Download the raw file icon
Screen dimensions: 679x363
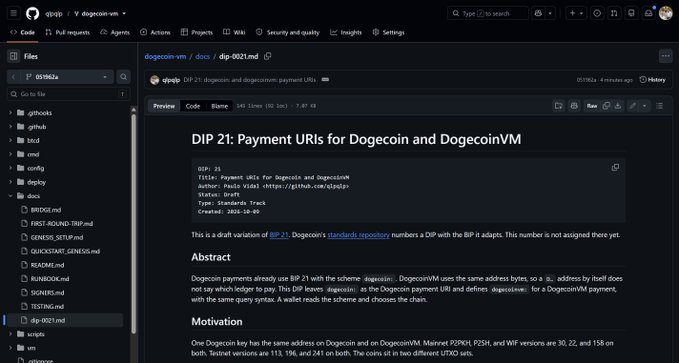[x=618, y=106]
